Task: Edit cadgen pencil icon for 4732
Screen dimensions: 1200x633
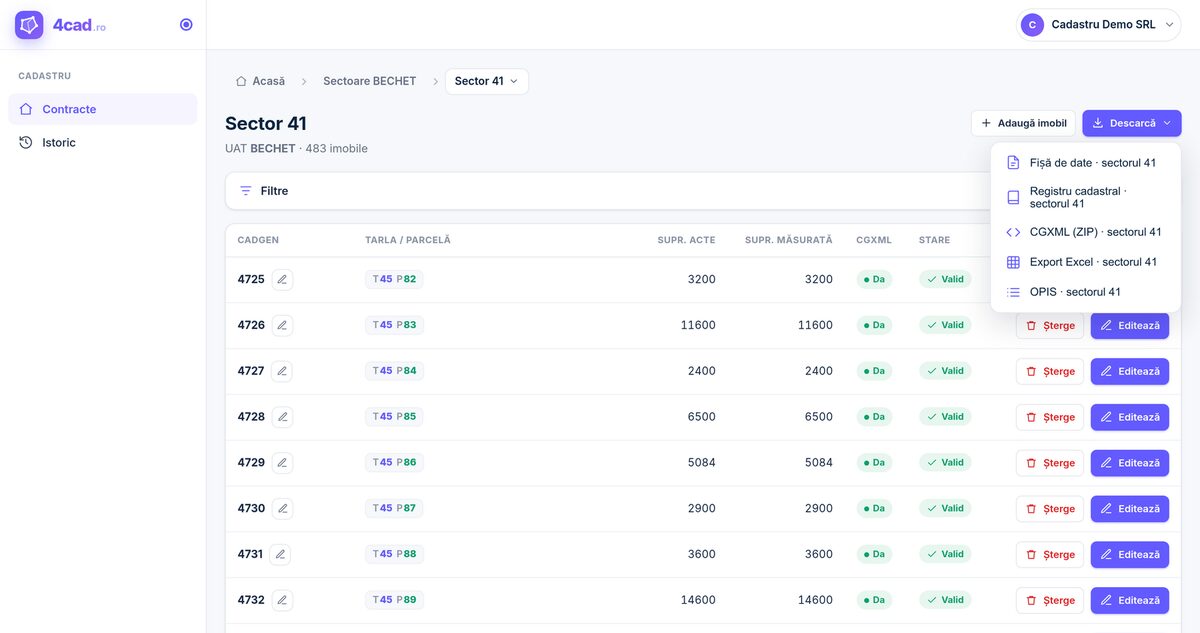Action: [x=283, y=600]
